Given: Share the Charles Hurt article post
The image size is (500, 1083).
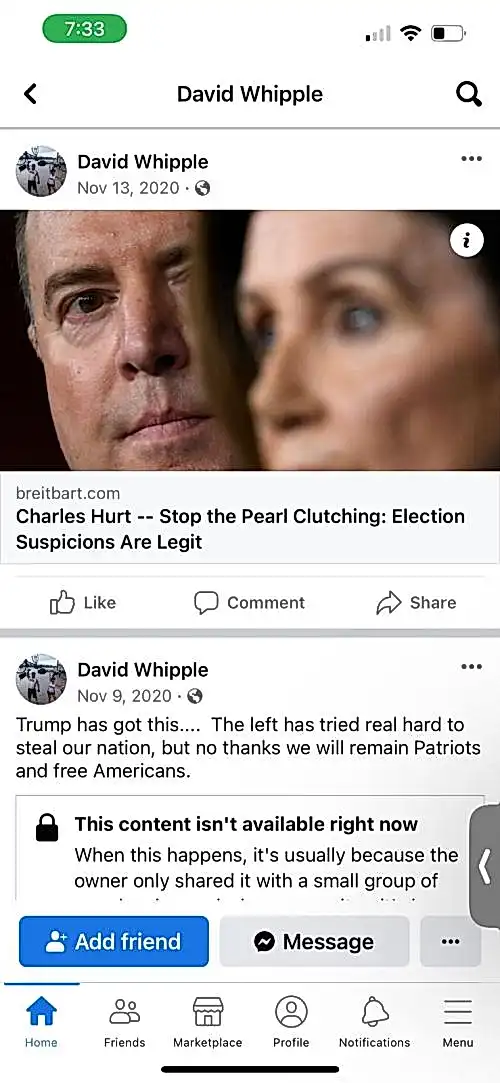Looking at the screenshot, I should click(416, 603).
